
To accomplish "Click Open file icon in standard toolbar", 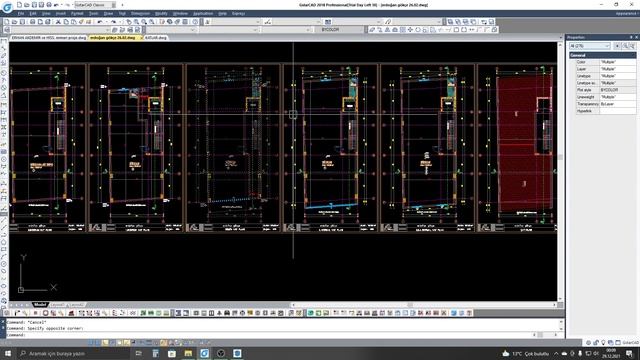I will tap(14, 22).
